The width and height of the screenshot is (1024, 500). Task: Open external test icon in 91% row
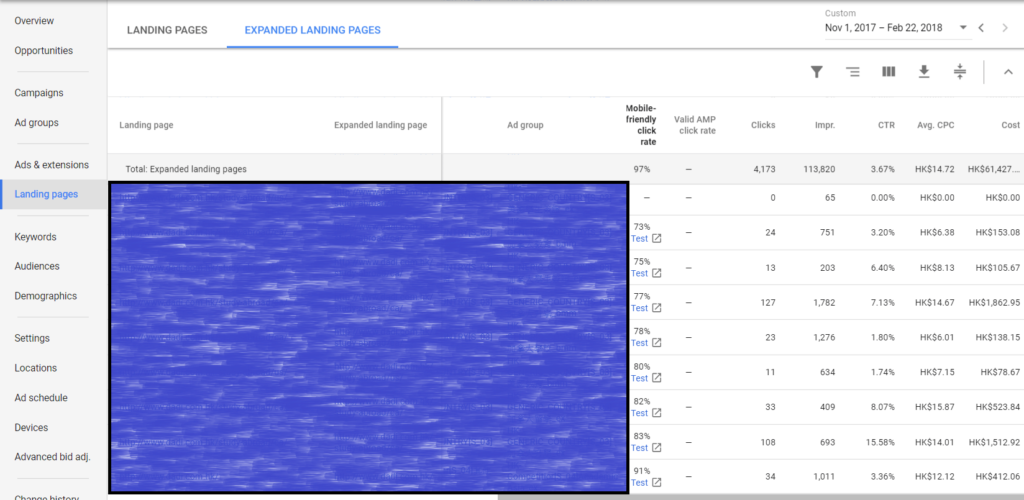pyautogui.click(x=657, y=482)
